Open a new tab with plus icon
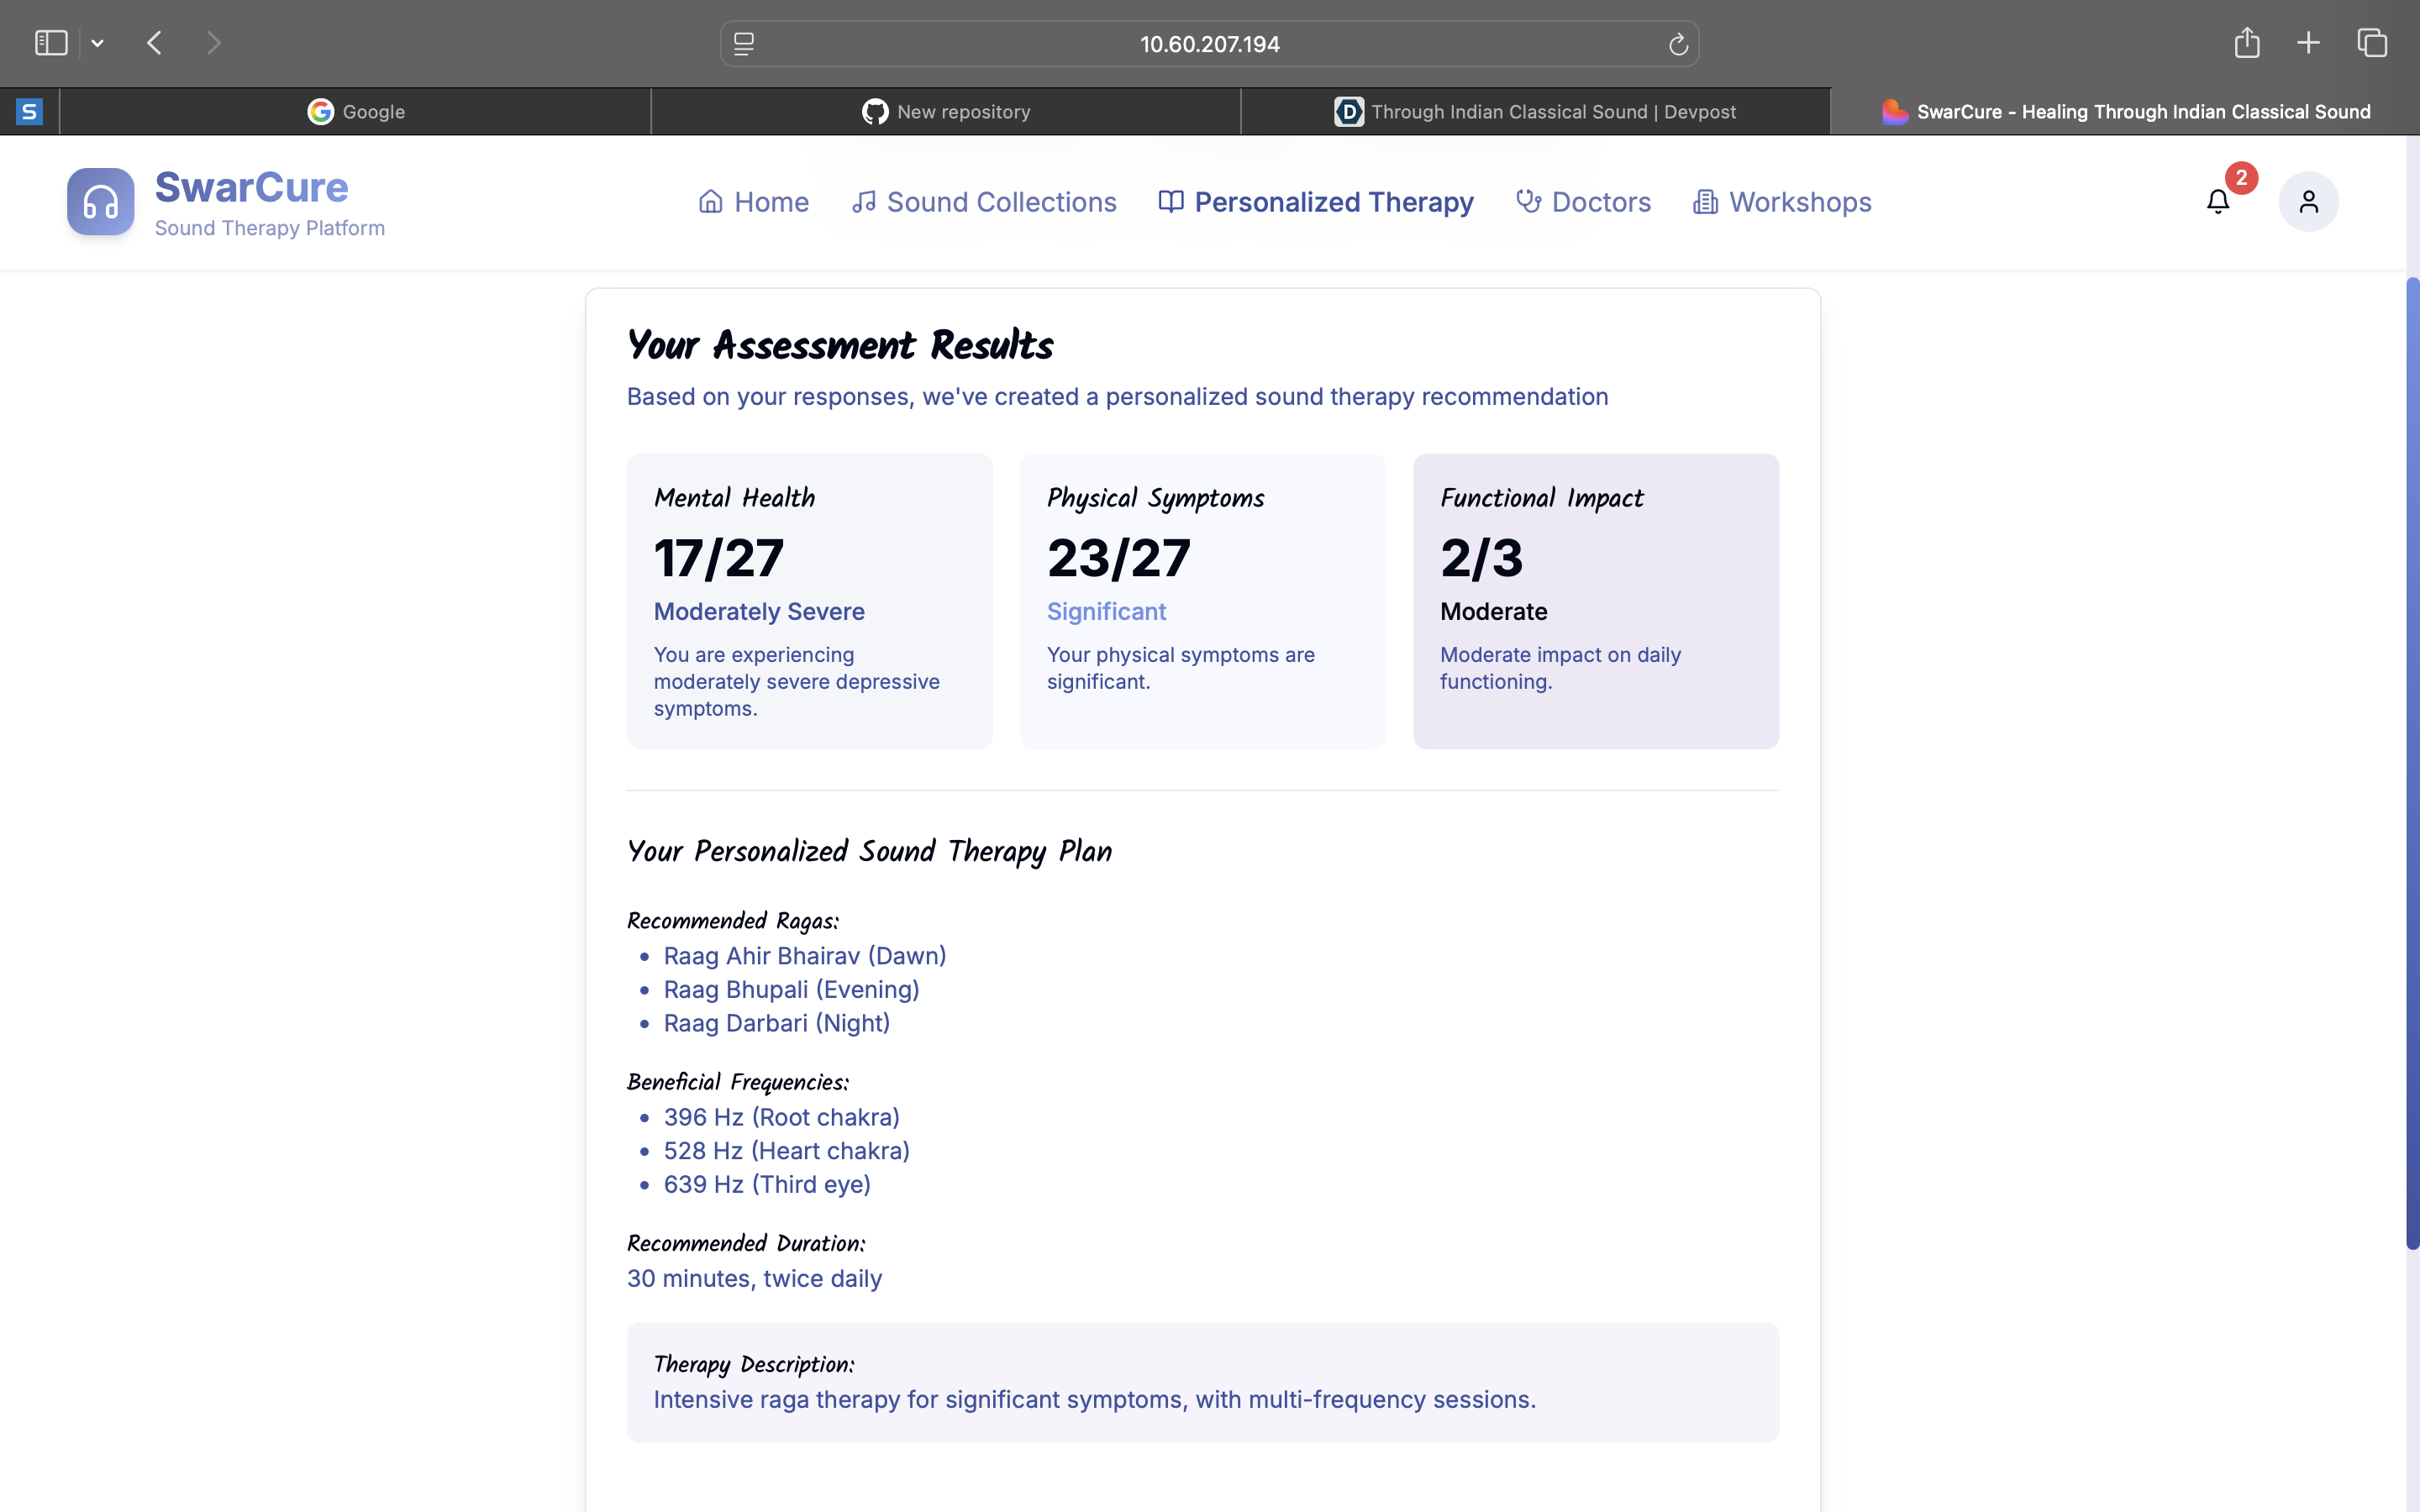This screenshot has height=1512, width=2420. coord(2308,43)
